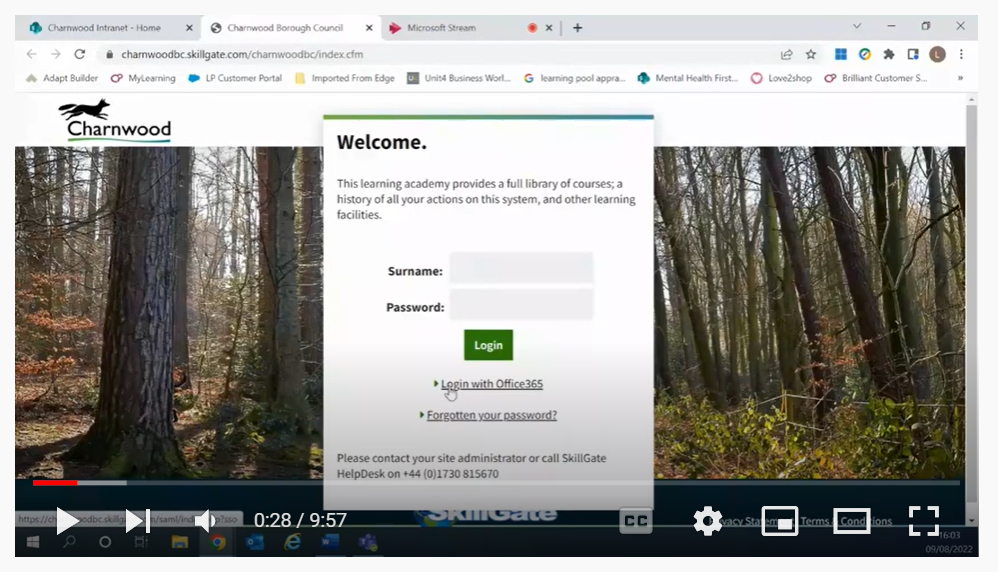Open File Explorer from taskbar
Image resolution: width=998 pixels, height=572 pixels.
coord(179,542)
